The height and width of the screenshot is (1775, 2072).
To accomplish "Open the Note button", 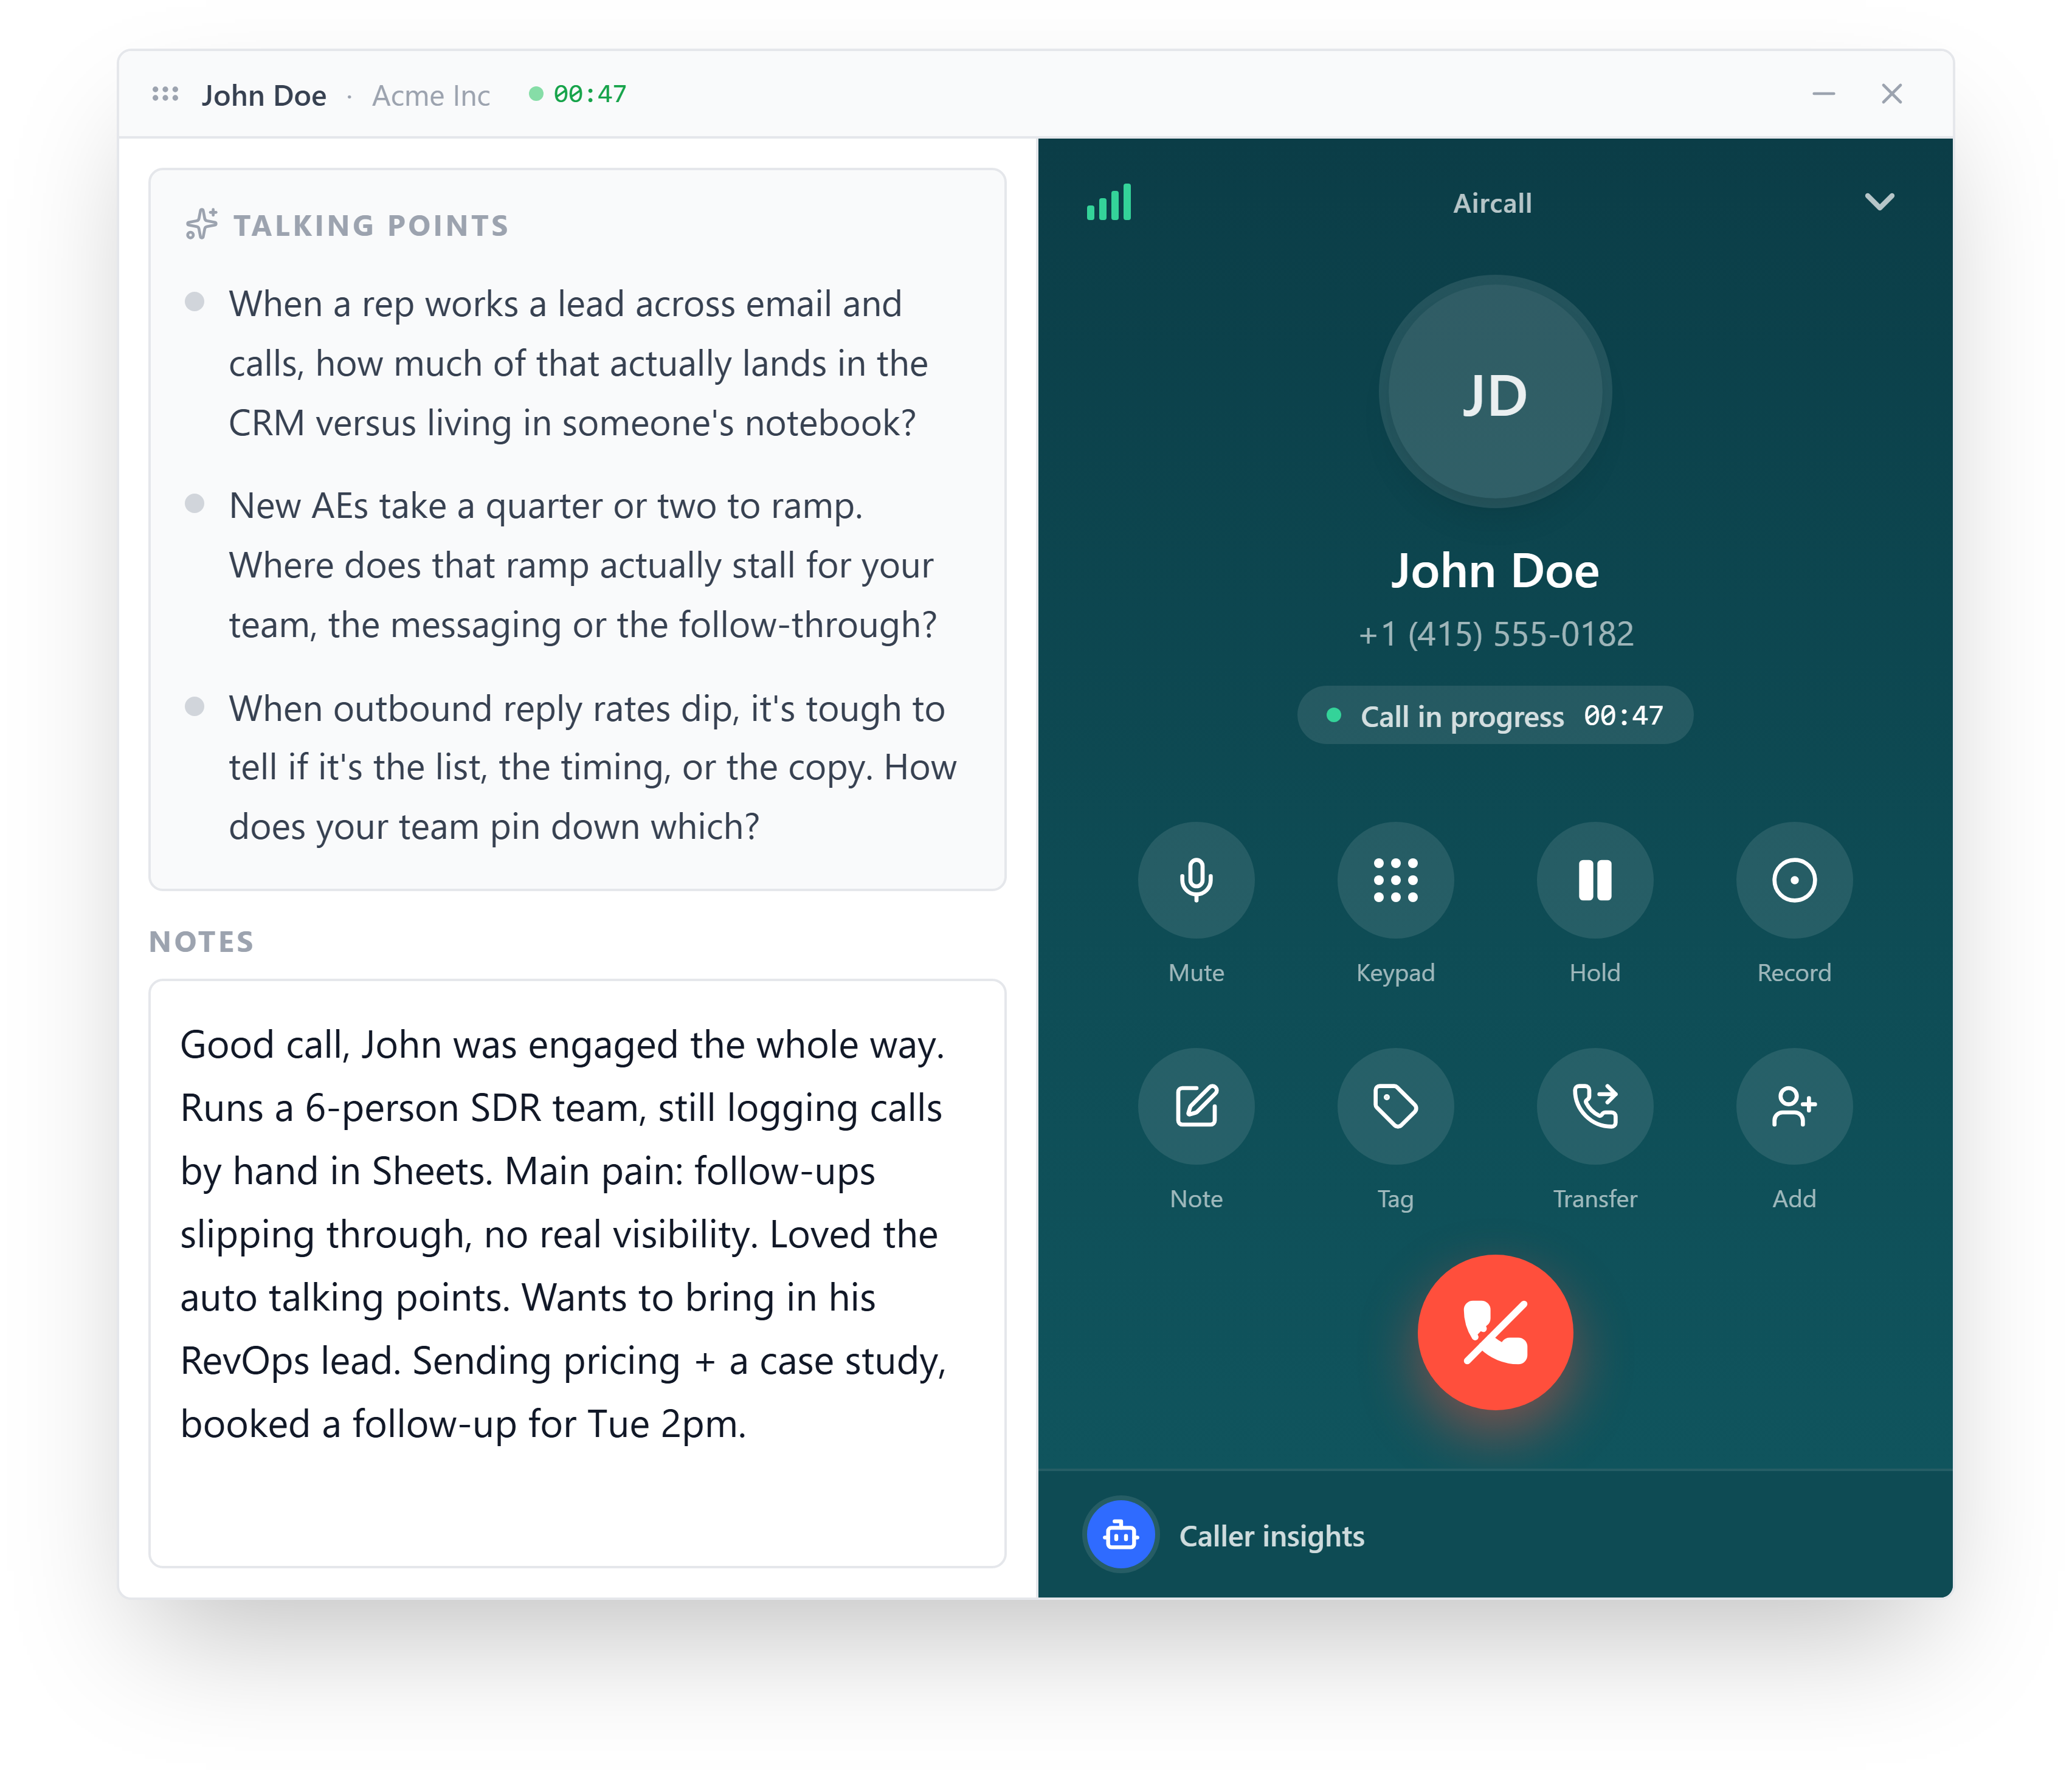I will point(1196,1106).
